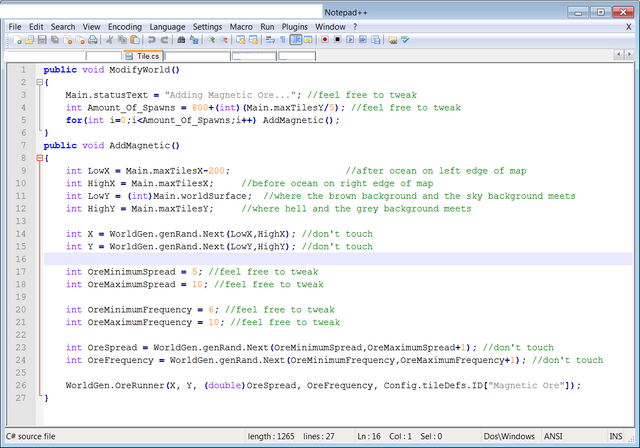This screenshot has height=448, width=640.
Task: Open the Macro menu
Action: tap(241, 27)
